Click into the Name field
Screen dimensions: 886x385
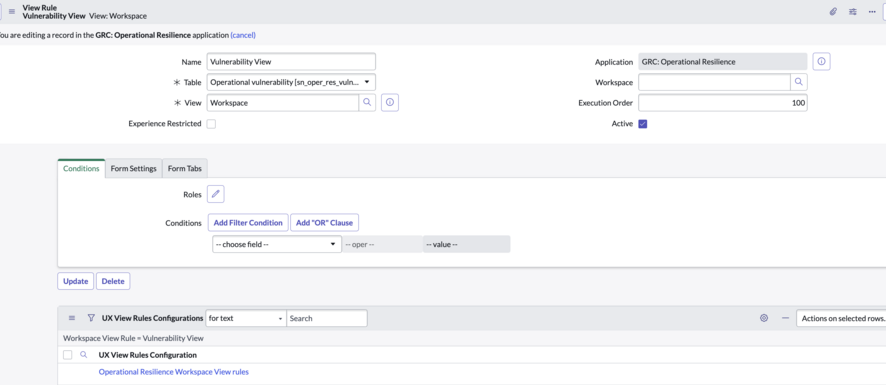coord(291,62)
